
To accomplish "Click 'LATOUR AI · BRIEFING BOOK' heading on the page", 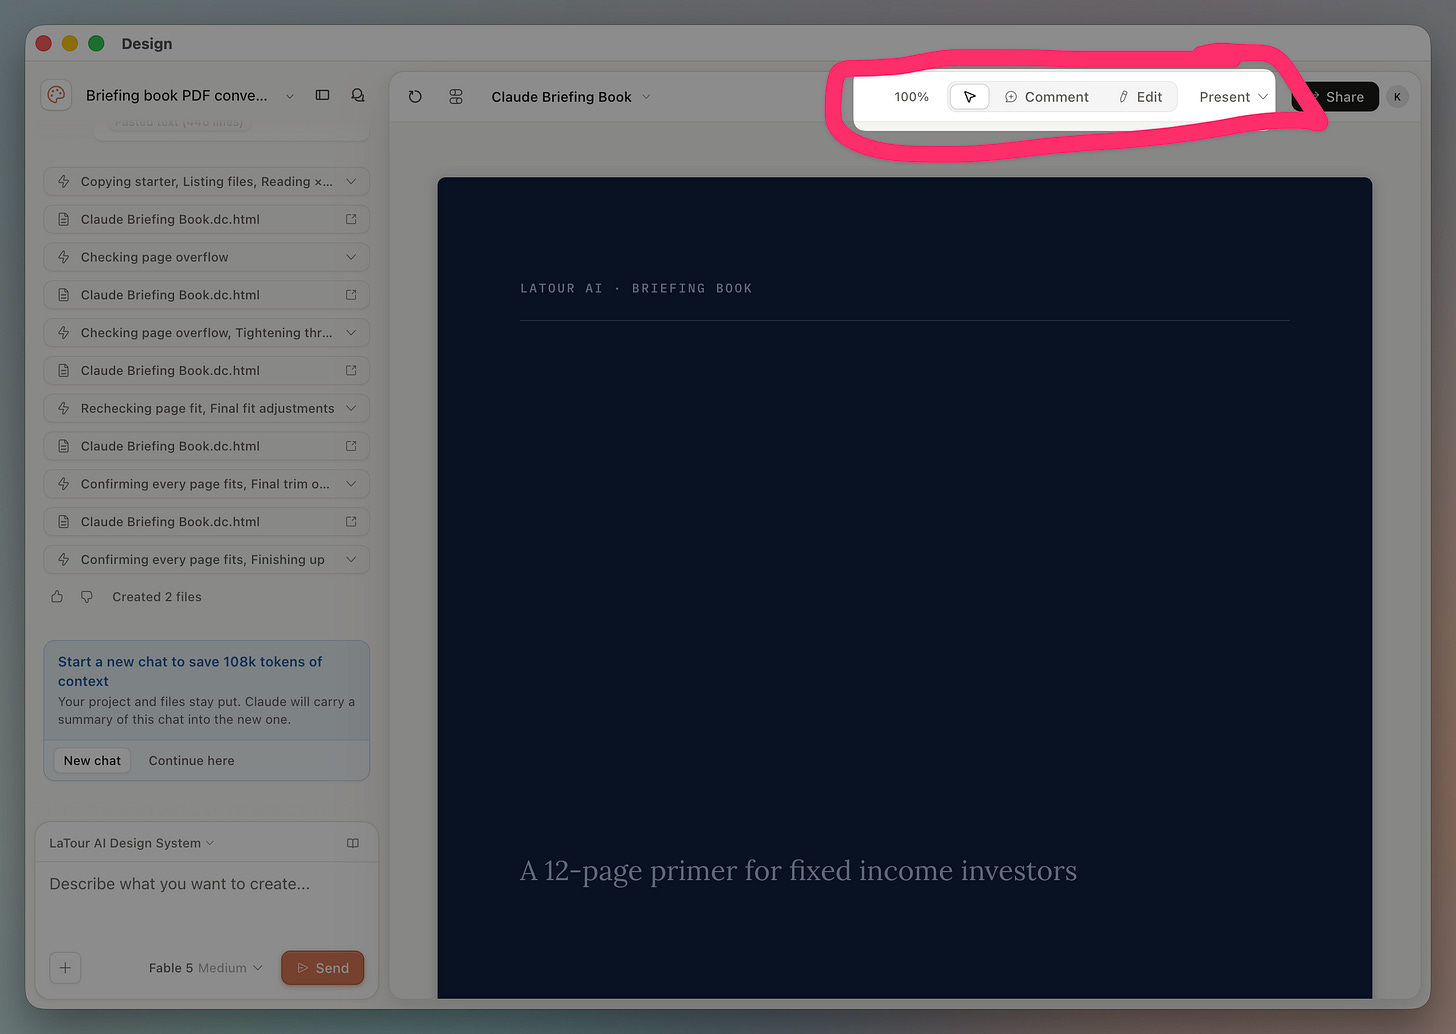I will click(x=636, y=288).
